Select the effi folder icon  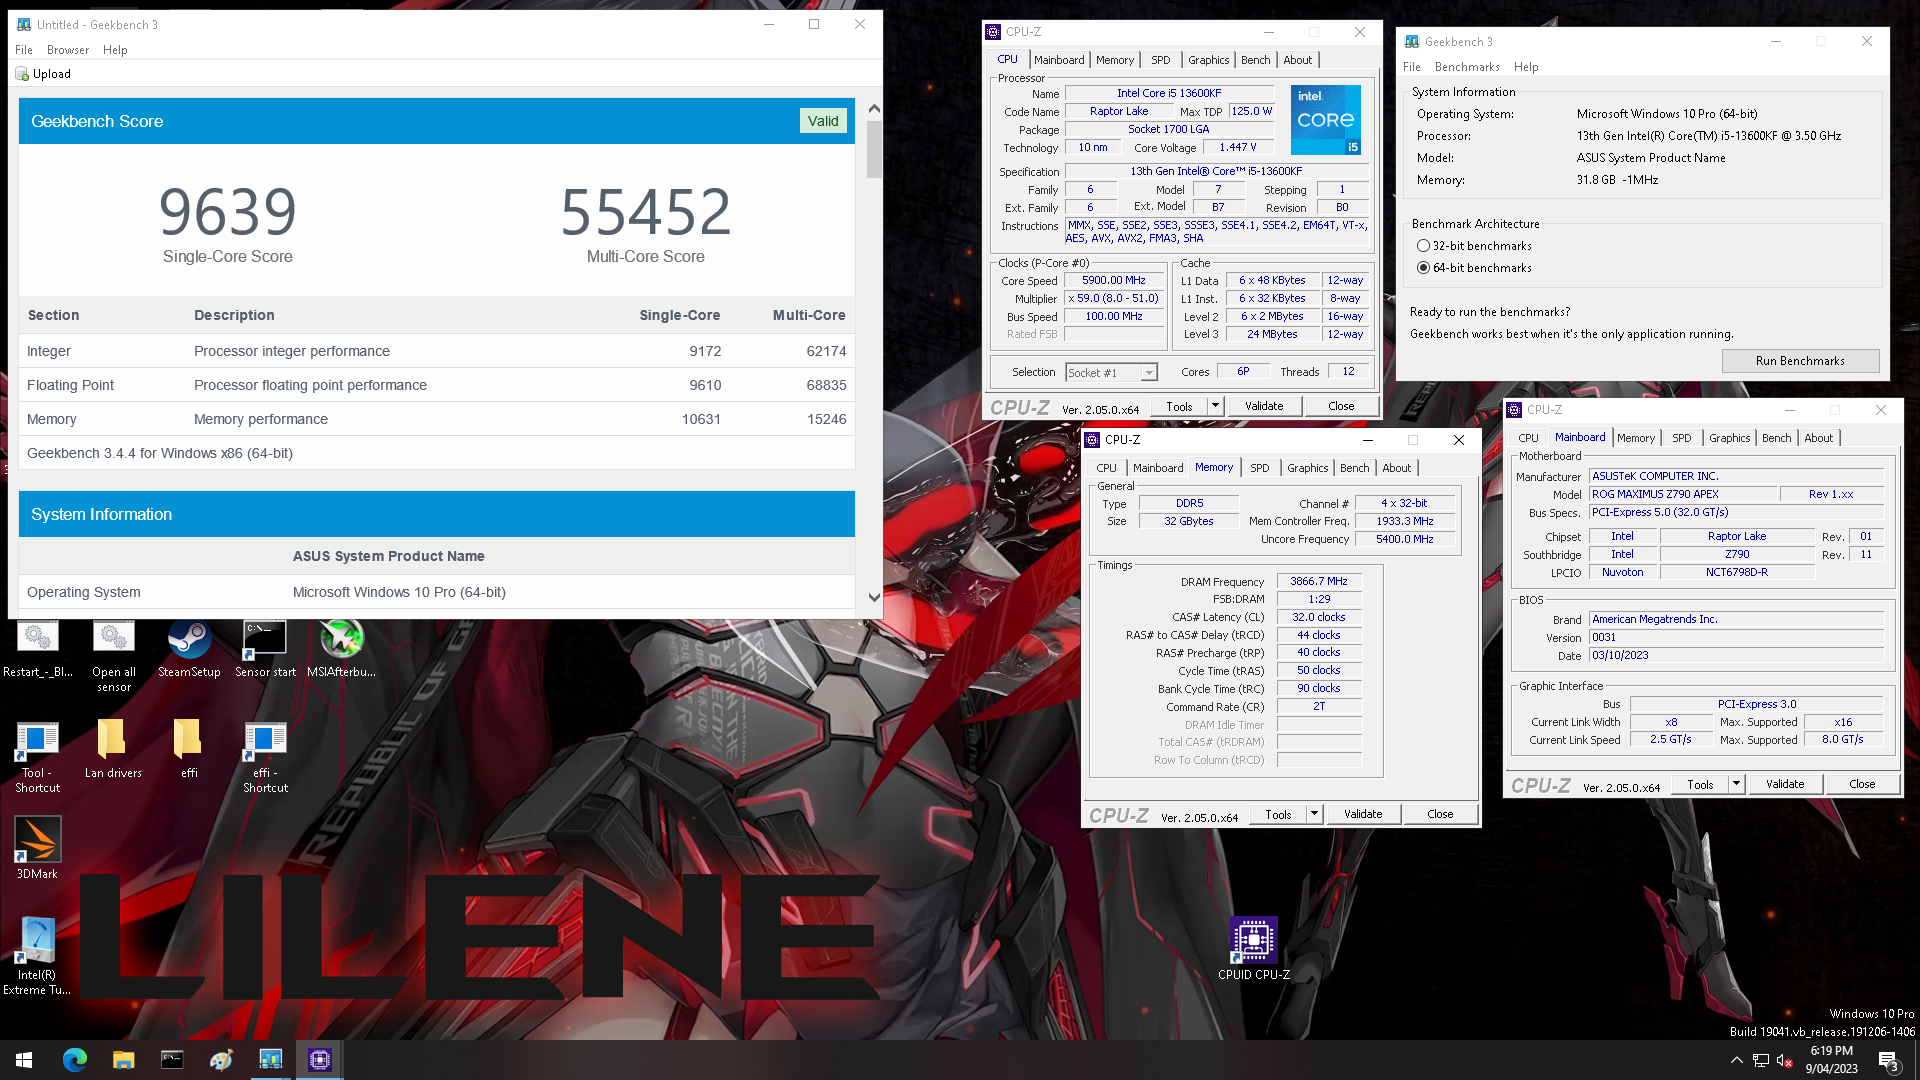point(189,749)
